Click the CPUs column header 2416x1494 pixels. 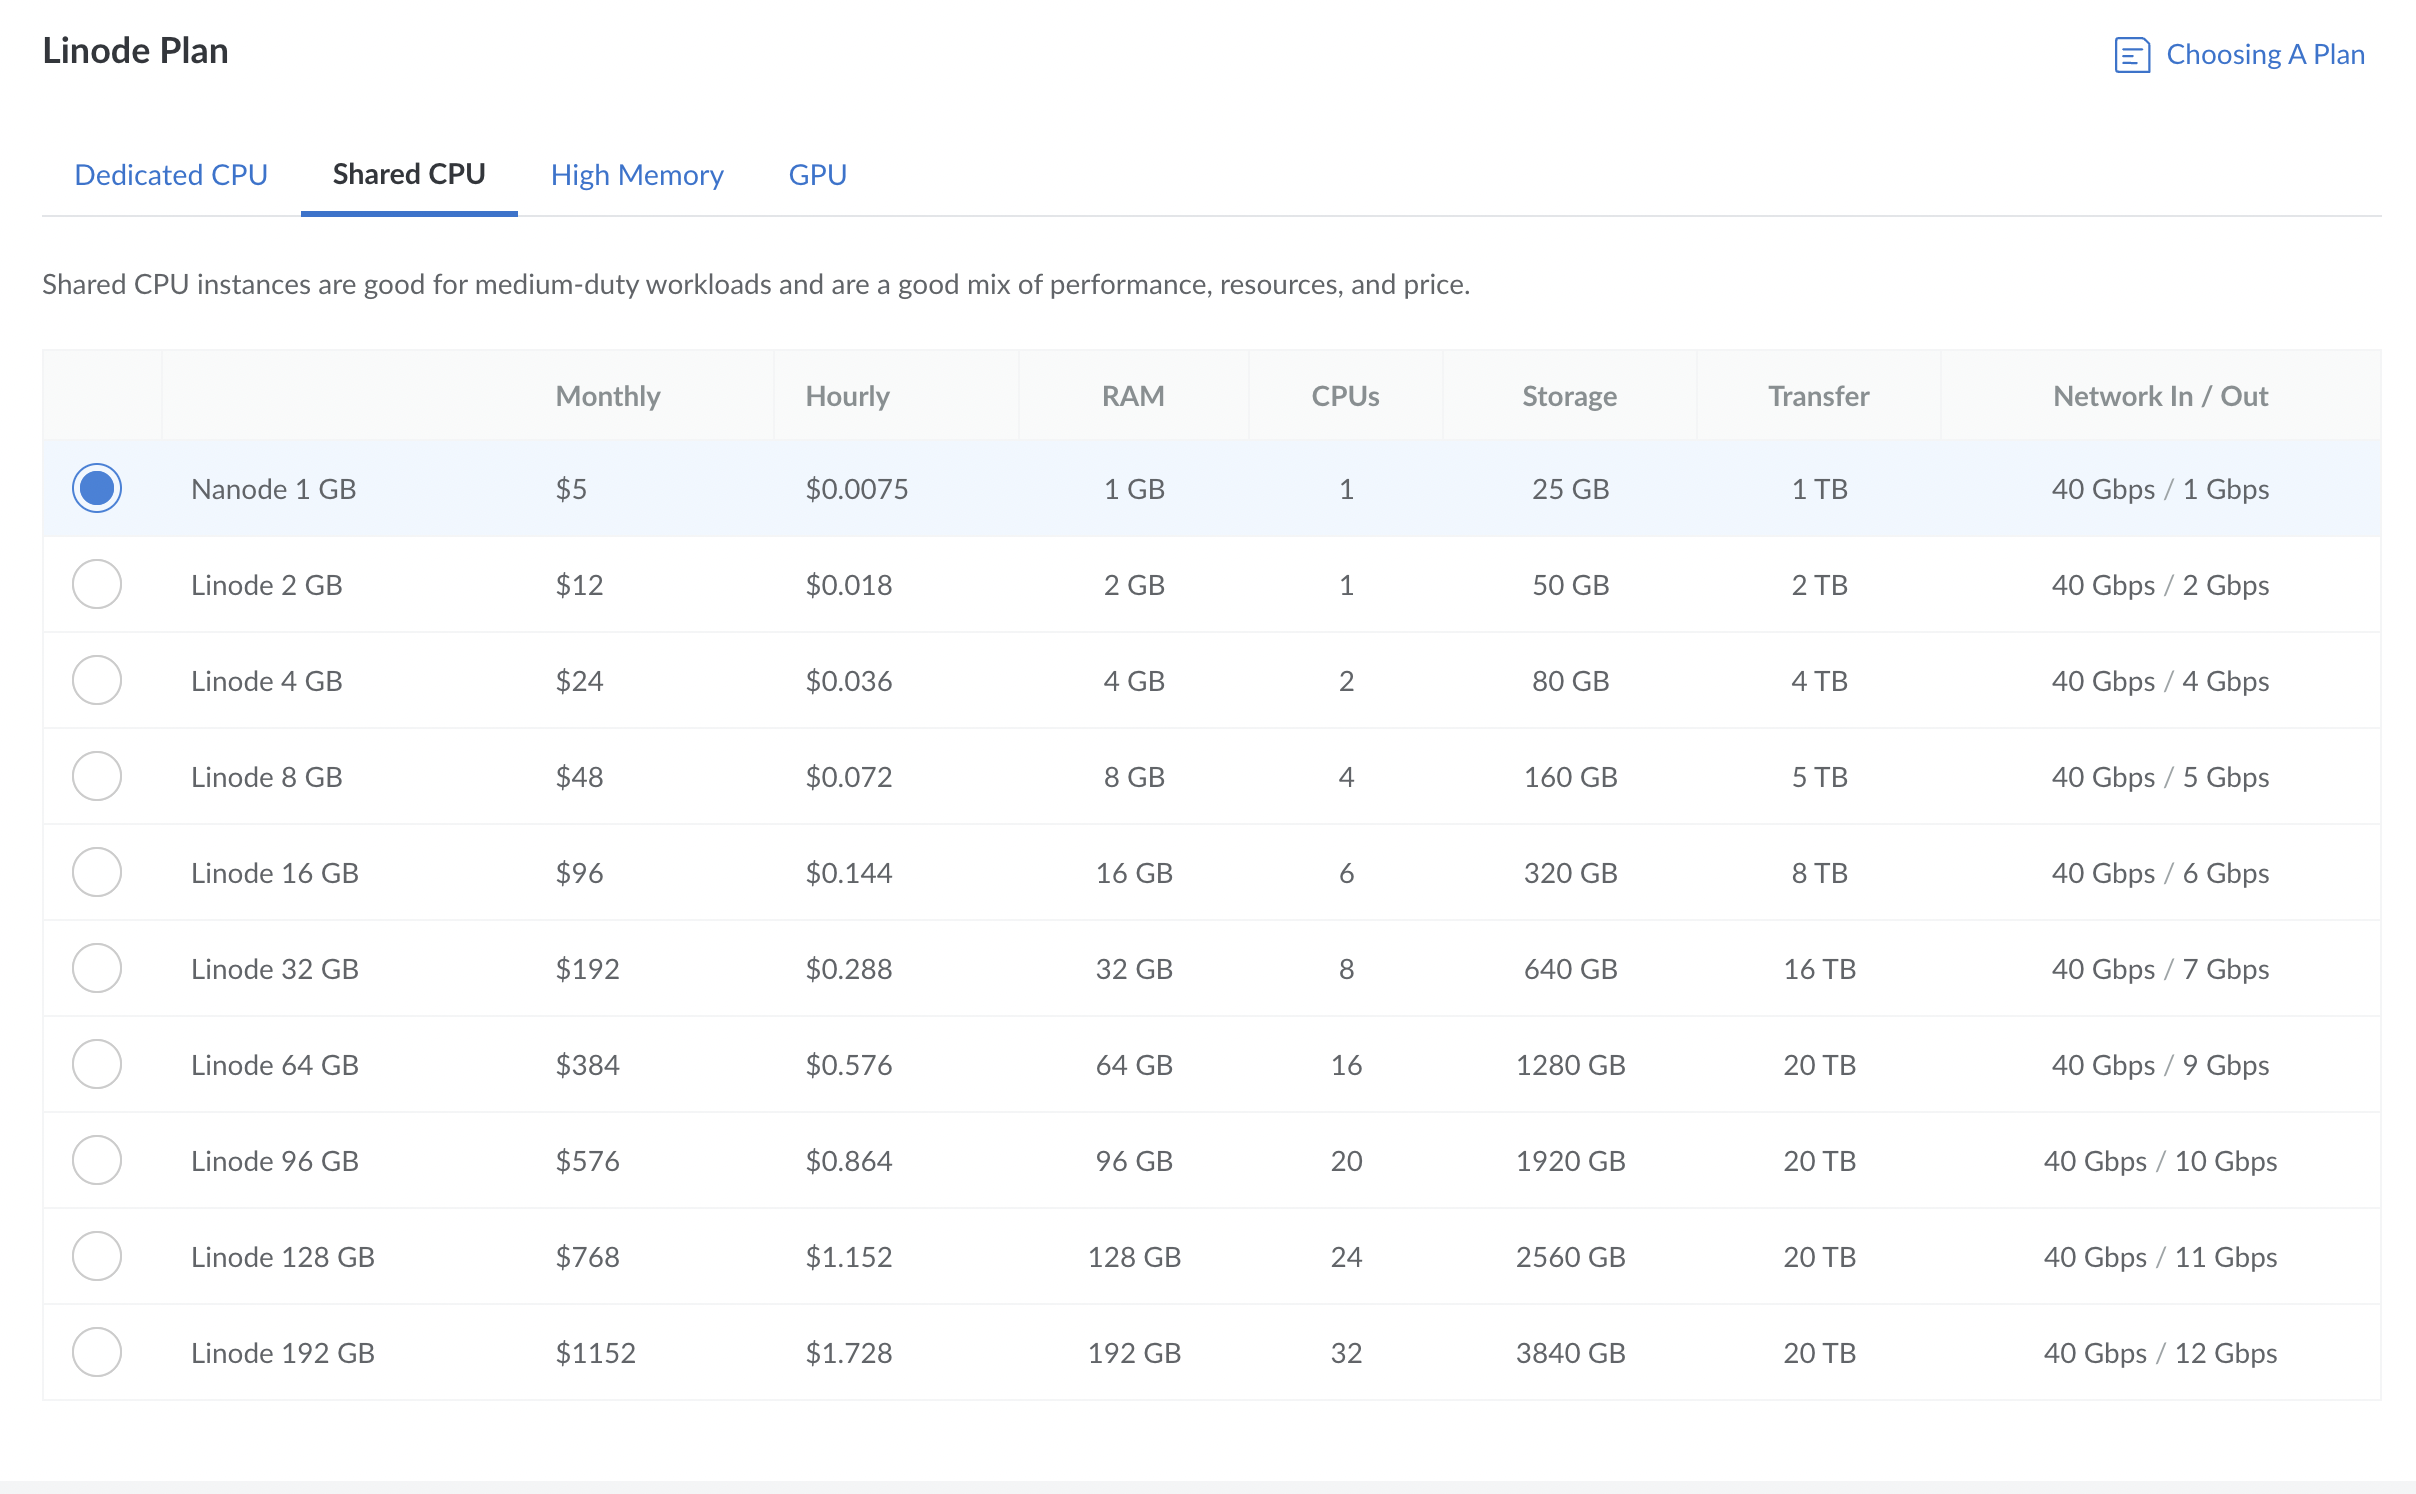[x=1346, y=396]
